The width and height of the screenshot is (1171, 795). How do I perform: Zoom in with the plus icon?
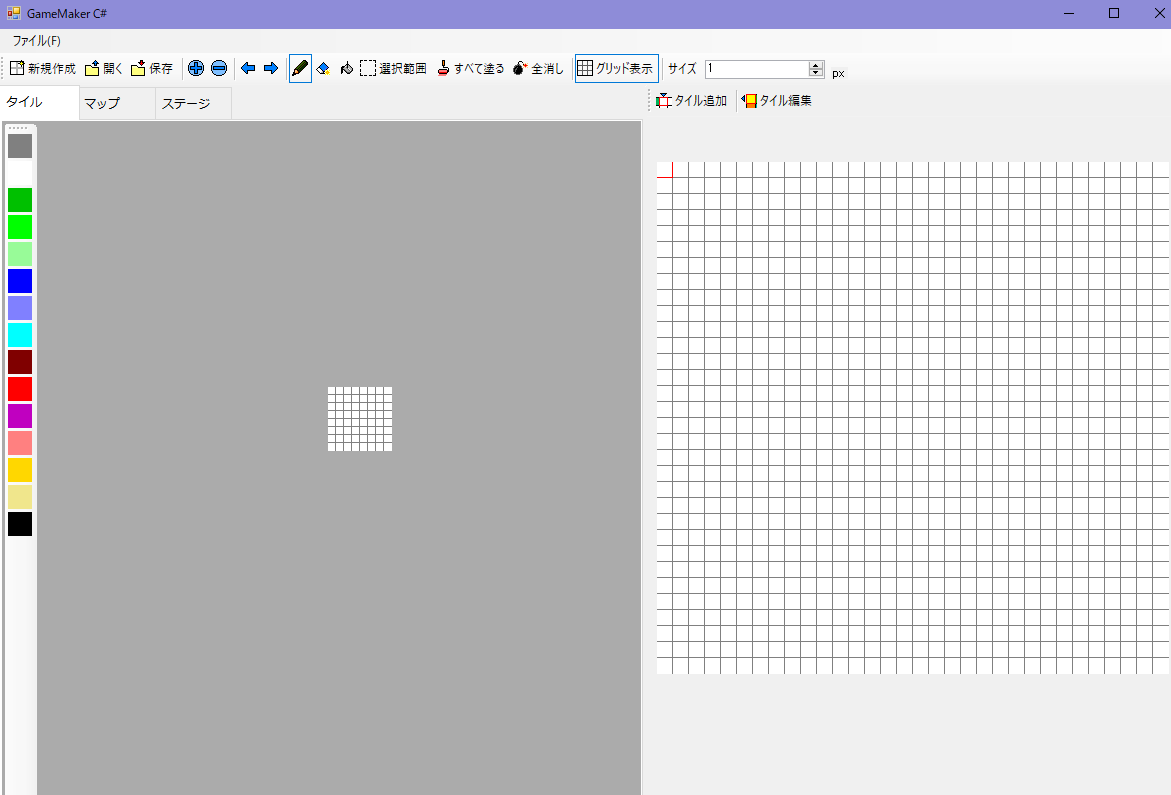point(196,69)
